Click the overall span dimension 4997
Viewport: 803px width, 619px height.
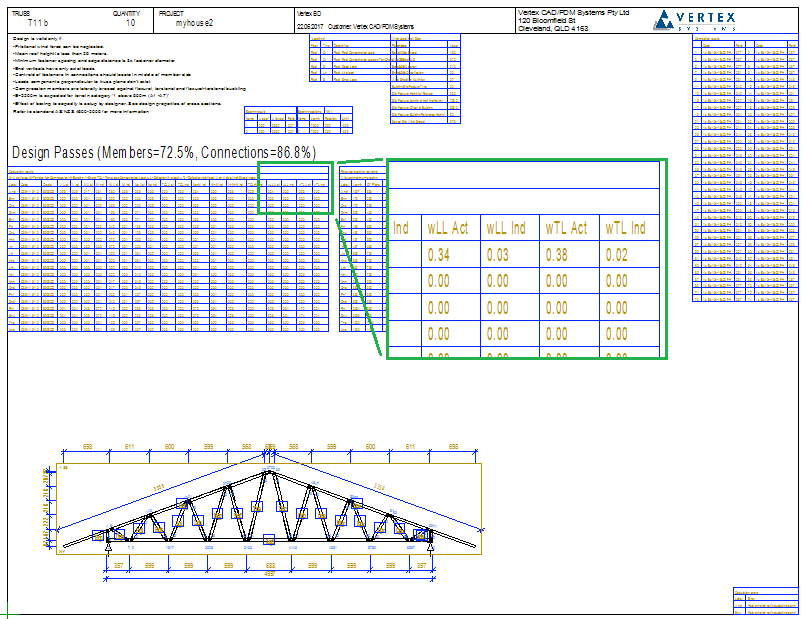[x=269, y=574]
